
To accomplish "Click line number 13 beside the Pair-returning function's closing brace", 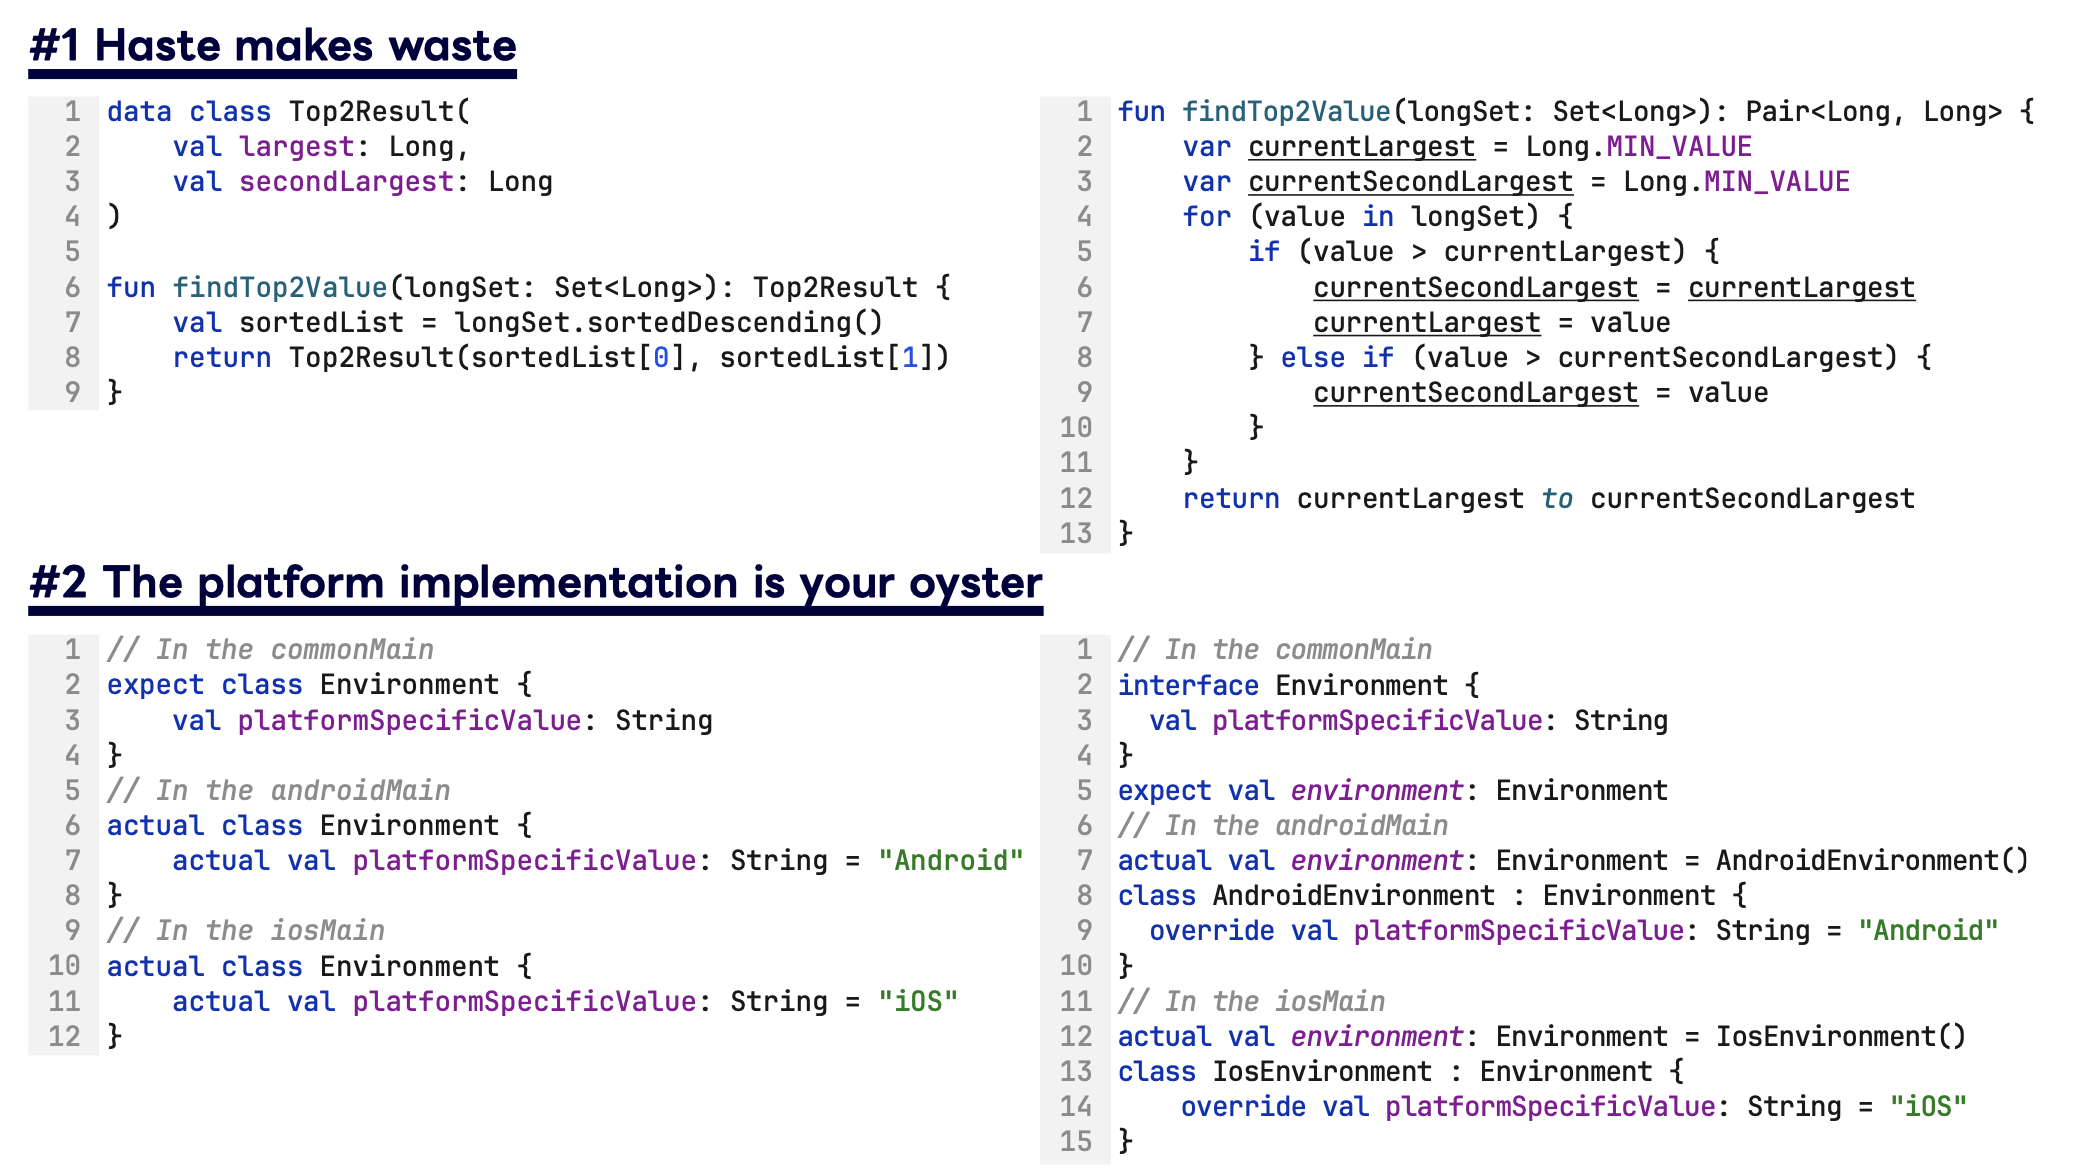I will point(1076,534).
